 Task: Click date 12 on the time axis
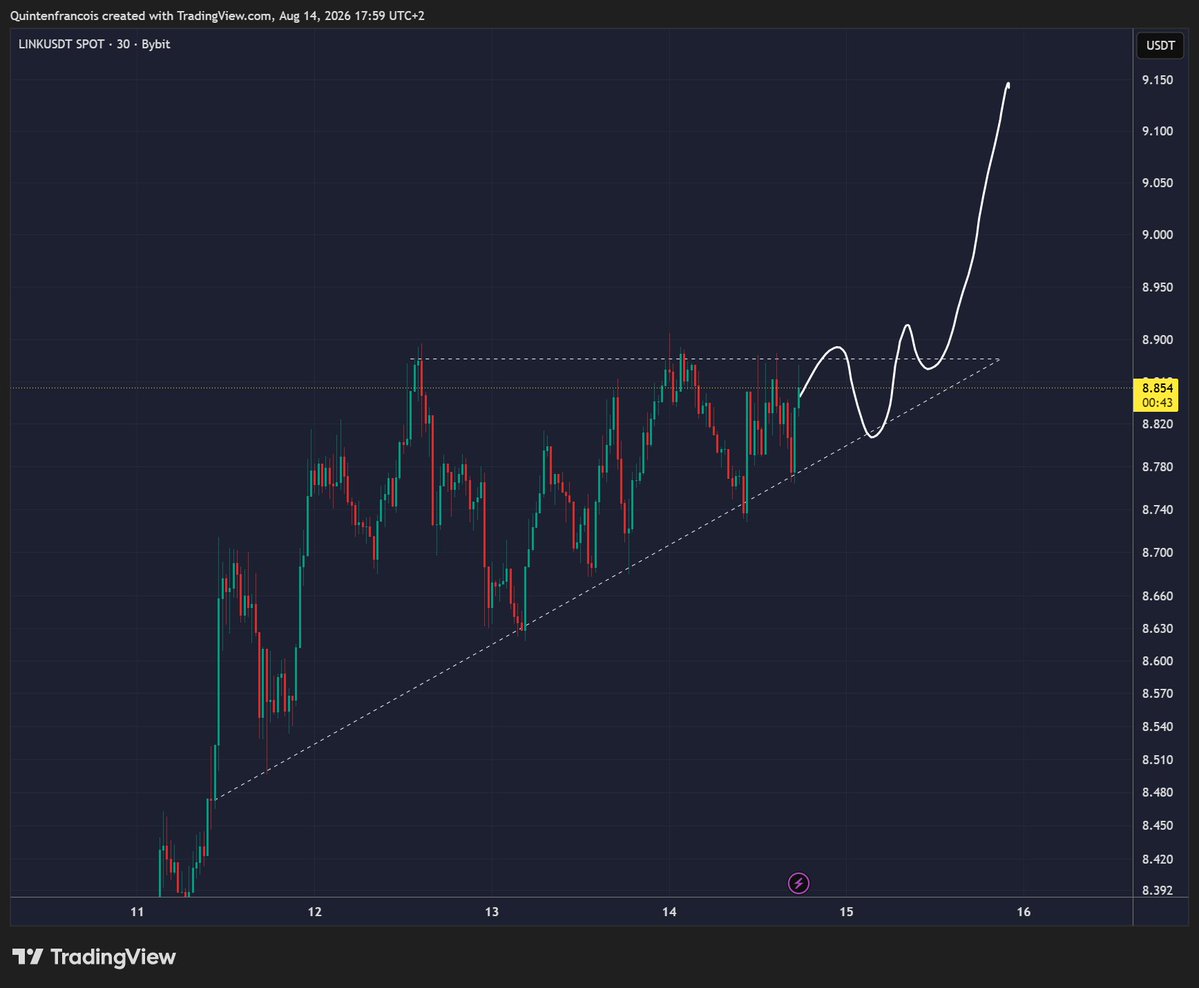314,912
